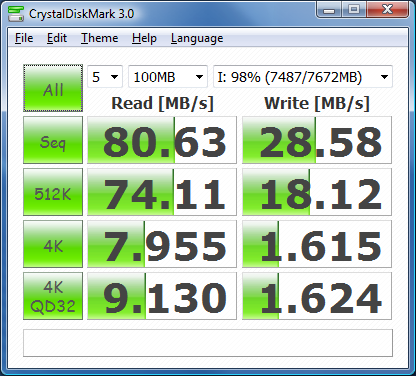Minimize the CrystalDiskMark window
The width and height of the screenshot is (416, 376).
pos(328,10)
